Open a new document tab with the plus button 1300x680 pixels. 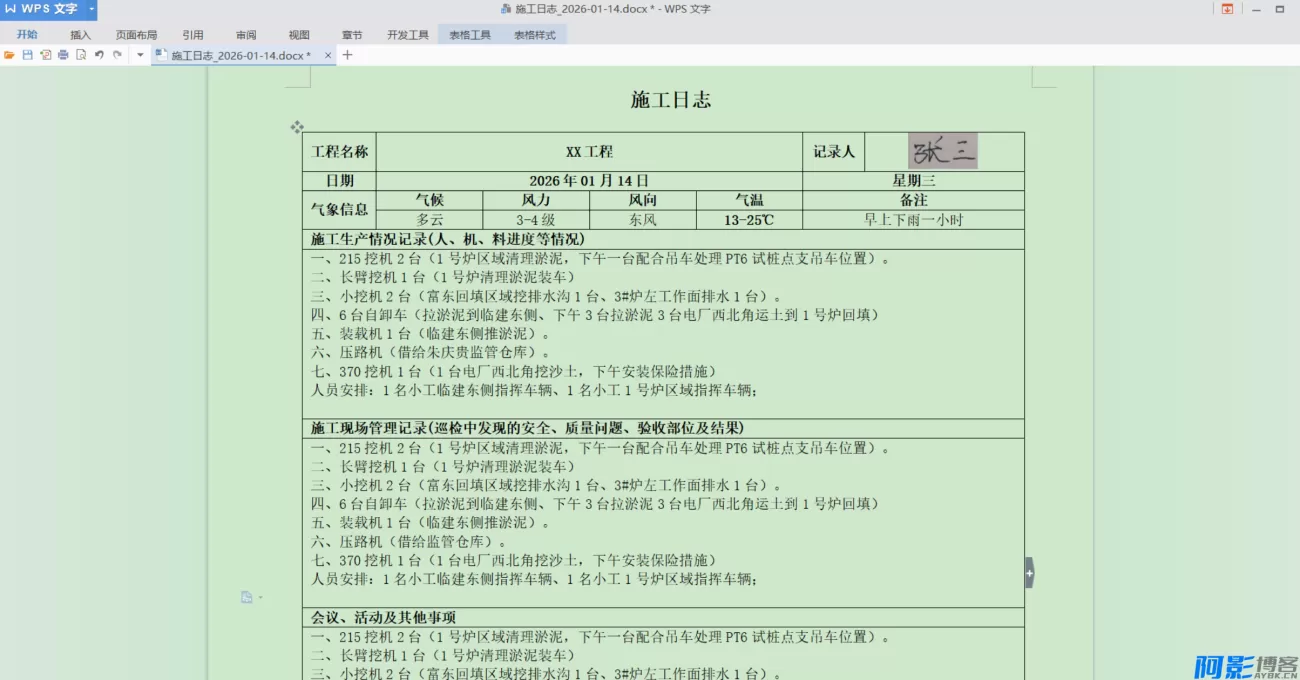(346, 55)
